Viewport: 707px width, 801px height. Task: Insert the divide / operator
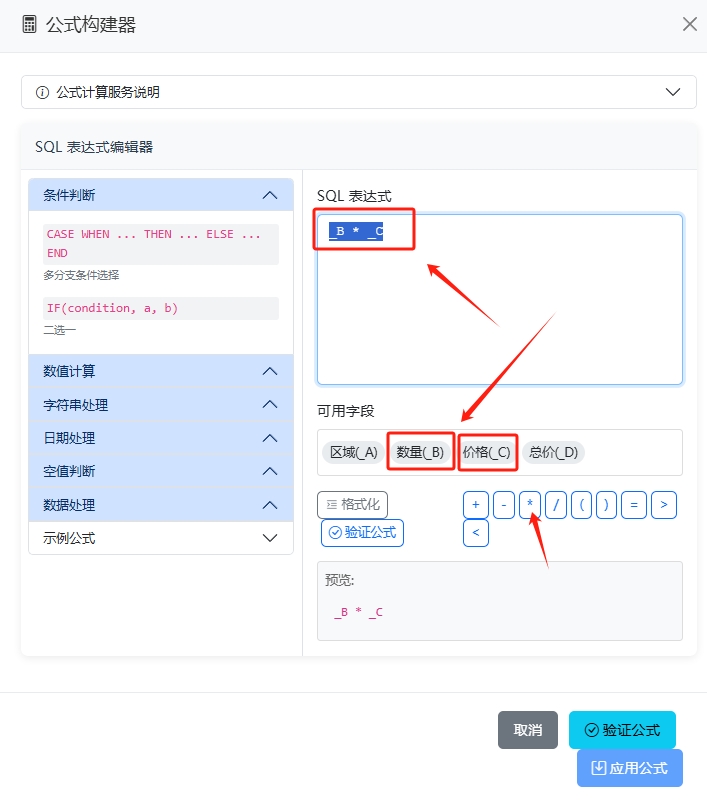pyautogui.click(x=556, y=505)
